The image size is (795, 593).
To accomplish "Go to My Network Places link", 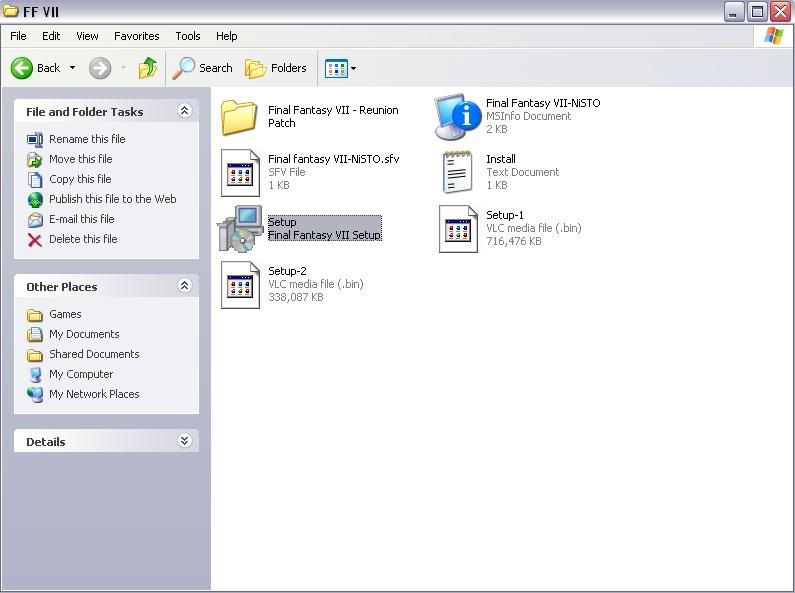I will point(94,394).
